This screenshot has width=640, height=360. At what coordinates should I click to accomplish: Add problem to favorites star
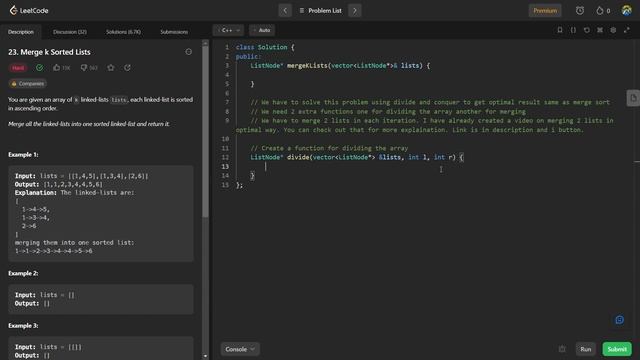(x=111, y=68)
